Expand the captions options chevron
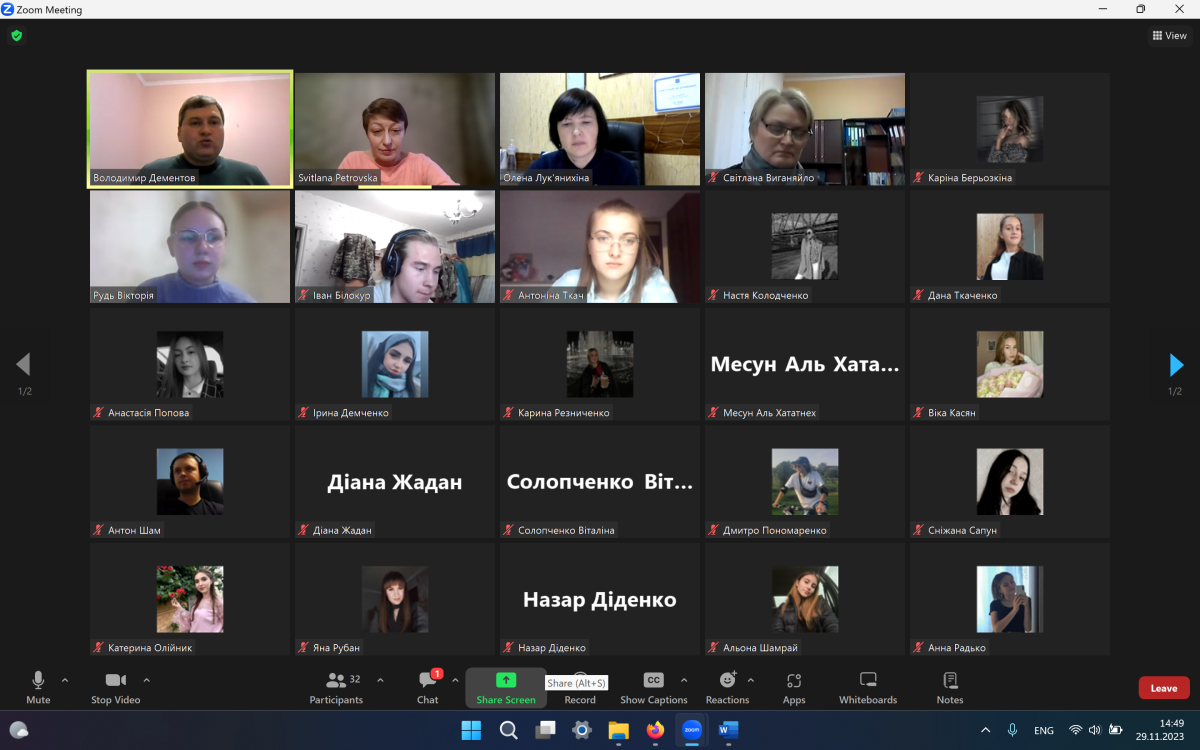1200x750 pixels. (684, 680)
